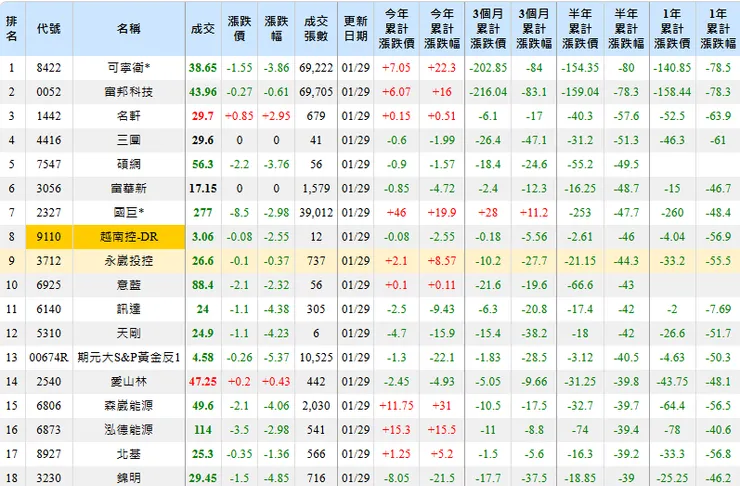This screenshot has height=486, width=740.
Task: Sort by 3個月累計漲跌幅 header
Action: 534,28
